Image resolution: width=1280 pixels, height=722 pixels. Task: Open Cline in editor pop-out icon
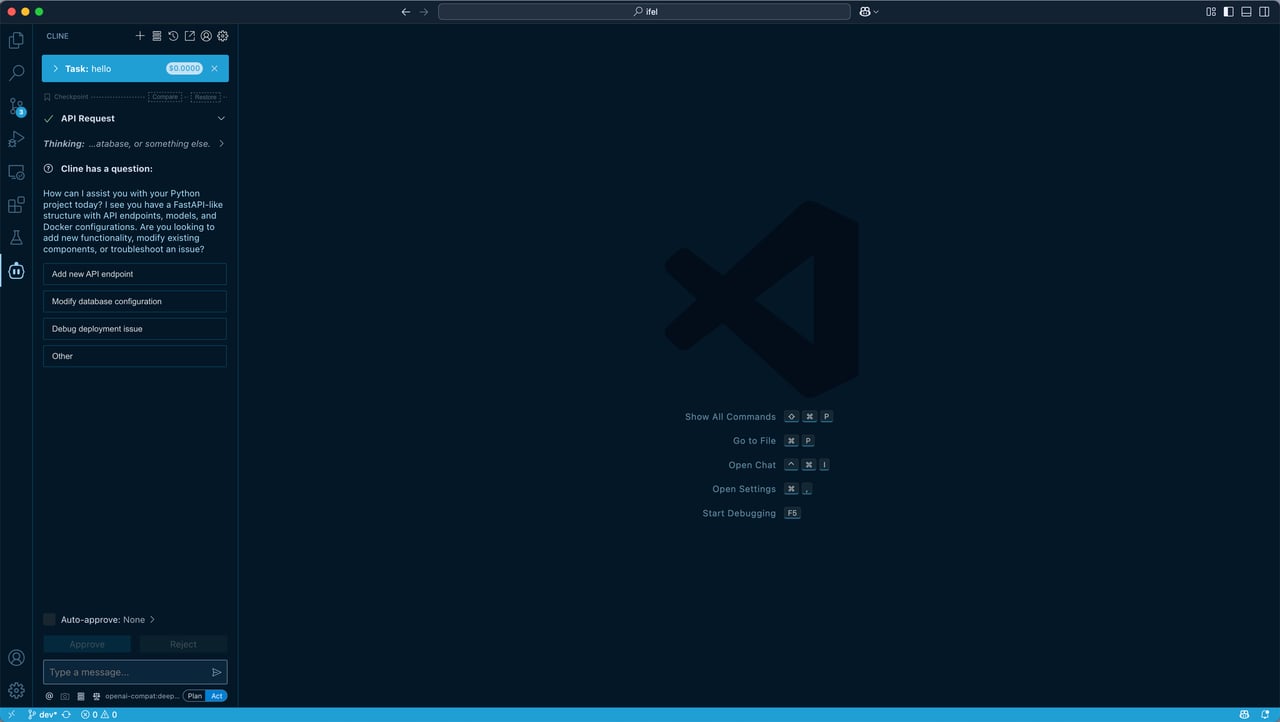190,36
